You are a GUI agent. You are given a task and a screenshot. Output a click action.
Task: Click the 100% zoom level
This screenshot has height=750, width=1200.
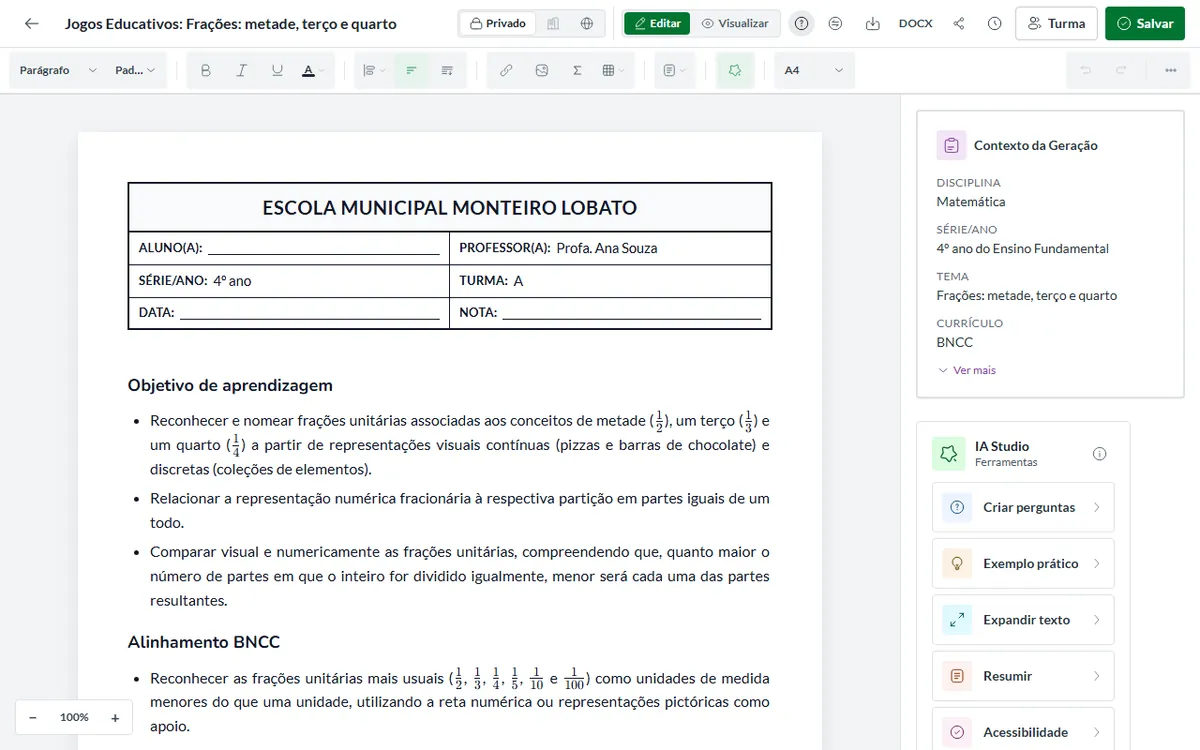[74, 717]
